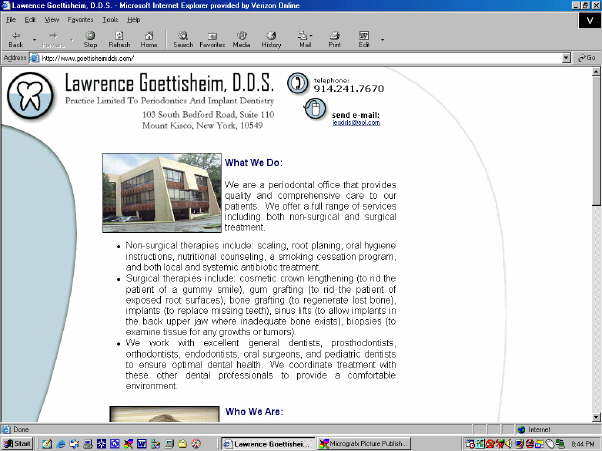Click the phone number 914.241.7670
Screen dimensions: 602x451
[349, 89]
